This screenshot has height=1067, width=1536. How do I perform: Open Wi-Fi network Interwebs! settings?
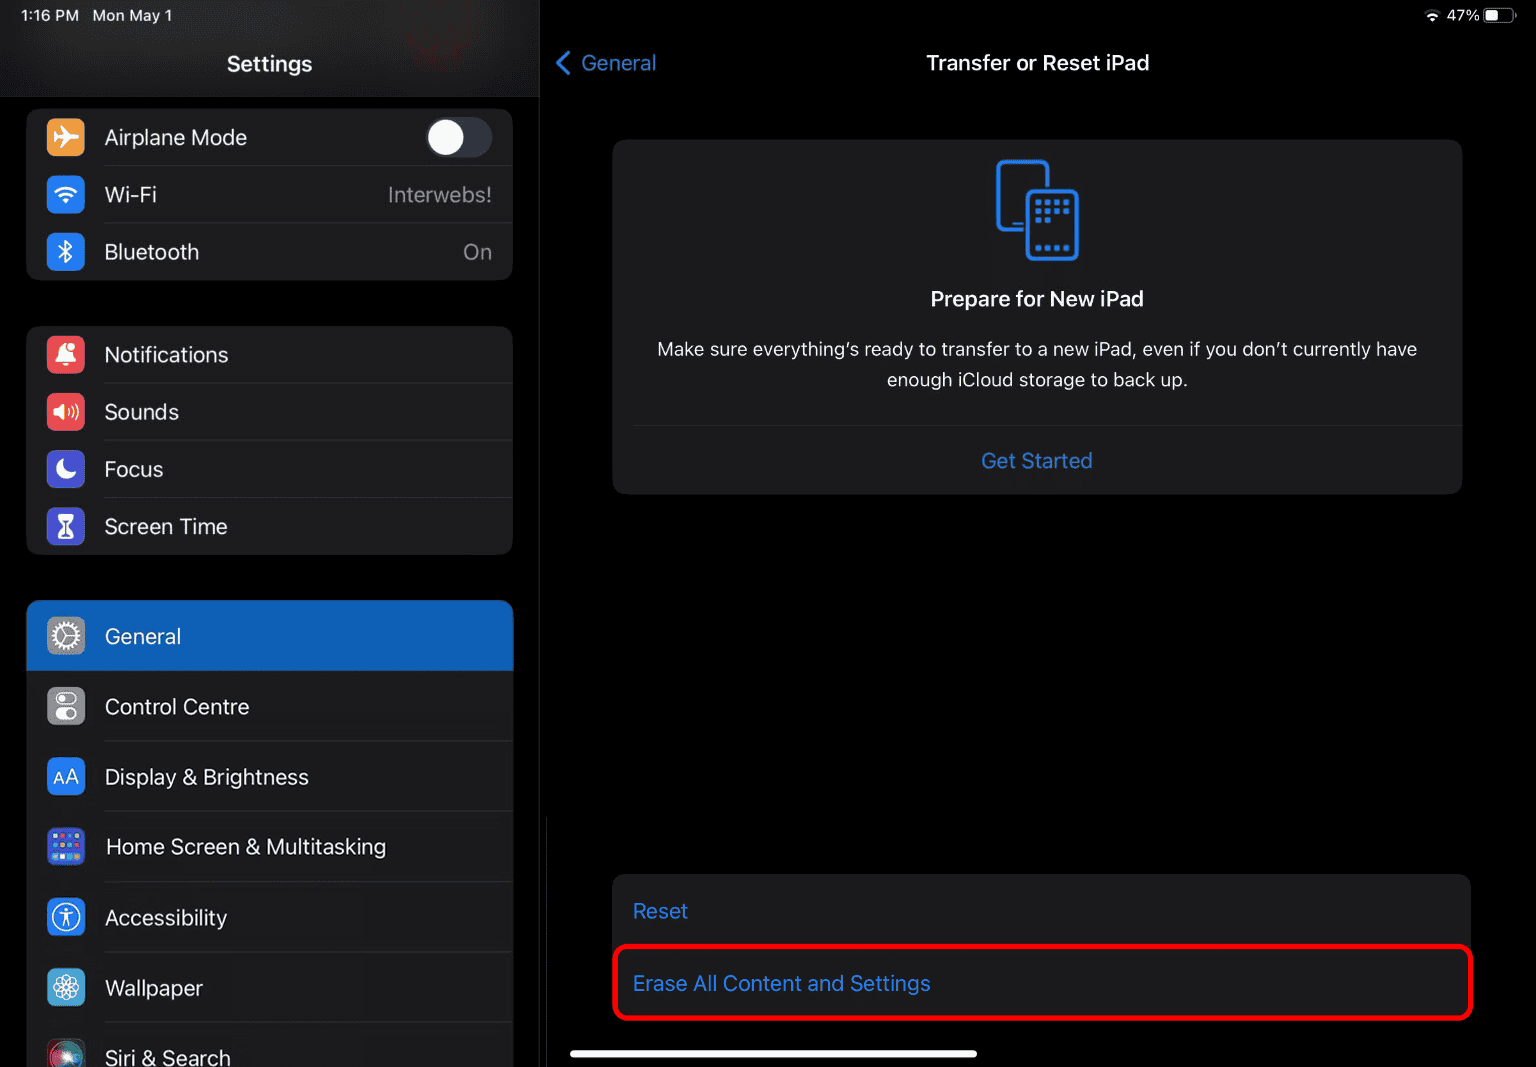pyautogui.click(x=439, y=195)
